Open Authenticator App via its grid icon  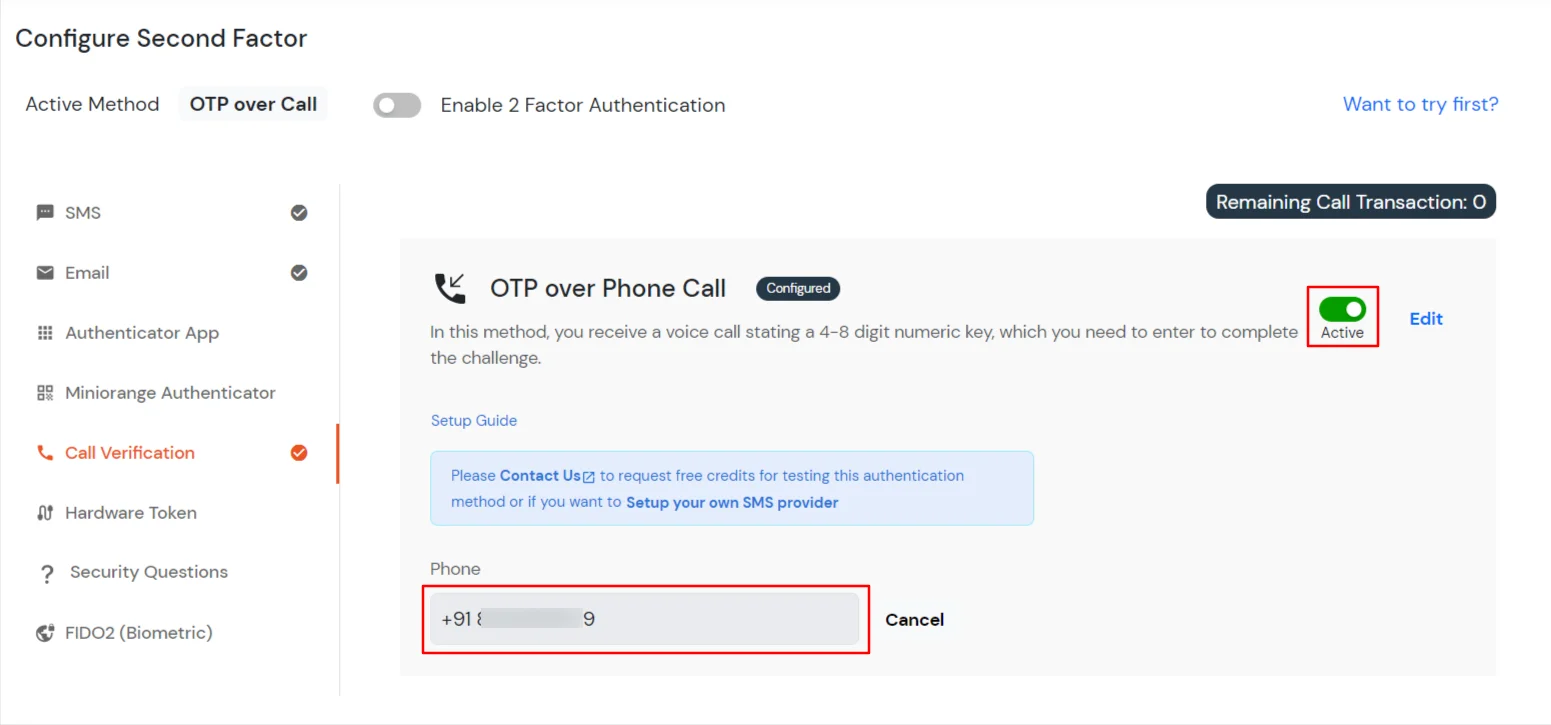click(44, 332)
